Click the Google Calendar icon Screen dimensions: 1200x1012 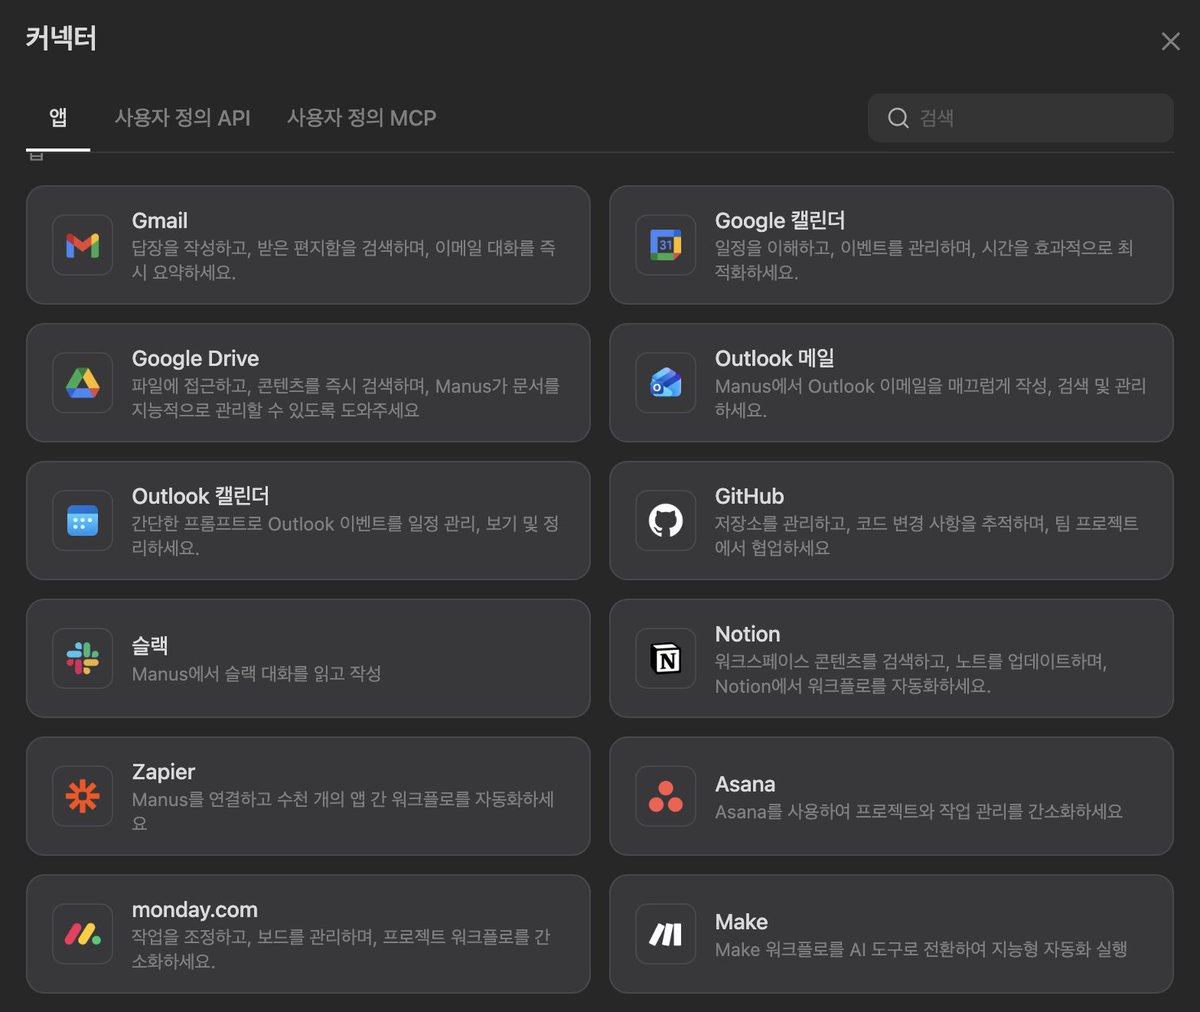[x=665, y=245]
